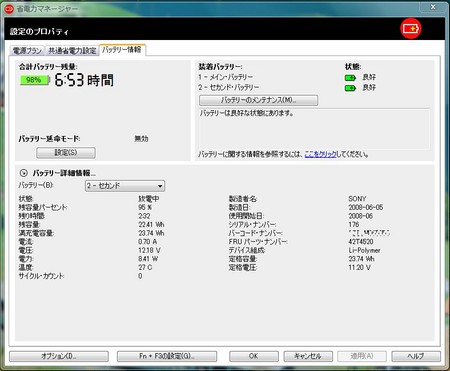Click the 設定のプロパティ header title
Viewport: 450px width, 371px height.
[39, 32]
